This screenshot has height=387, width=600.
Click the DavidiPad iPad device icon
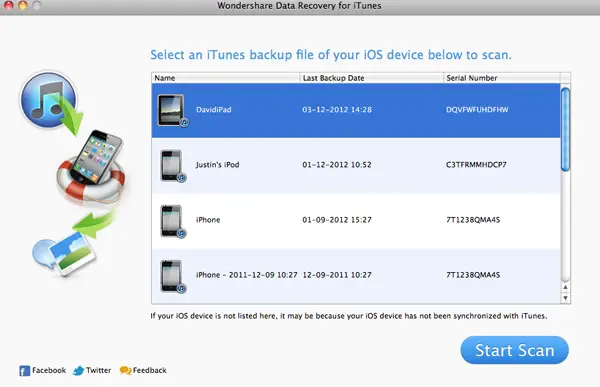click(173, 110)
